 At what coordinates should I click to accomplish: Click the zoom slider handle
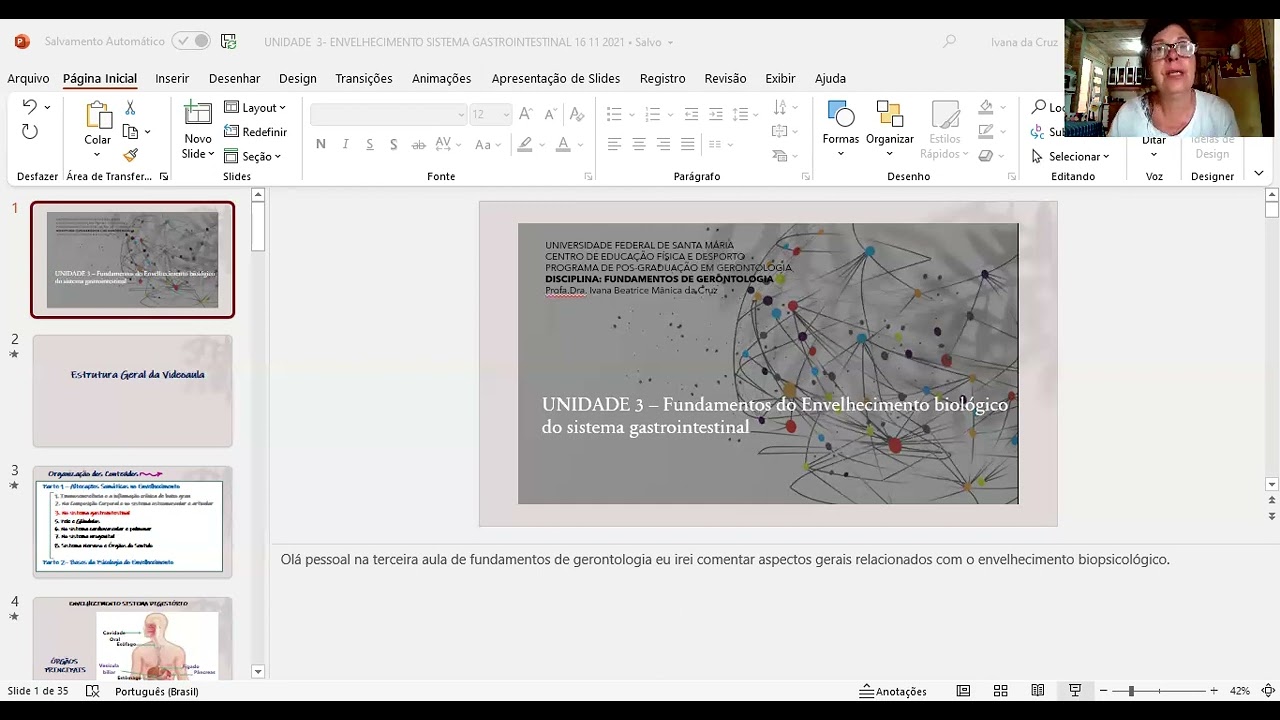(x=1130, y=691)
